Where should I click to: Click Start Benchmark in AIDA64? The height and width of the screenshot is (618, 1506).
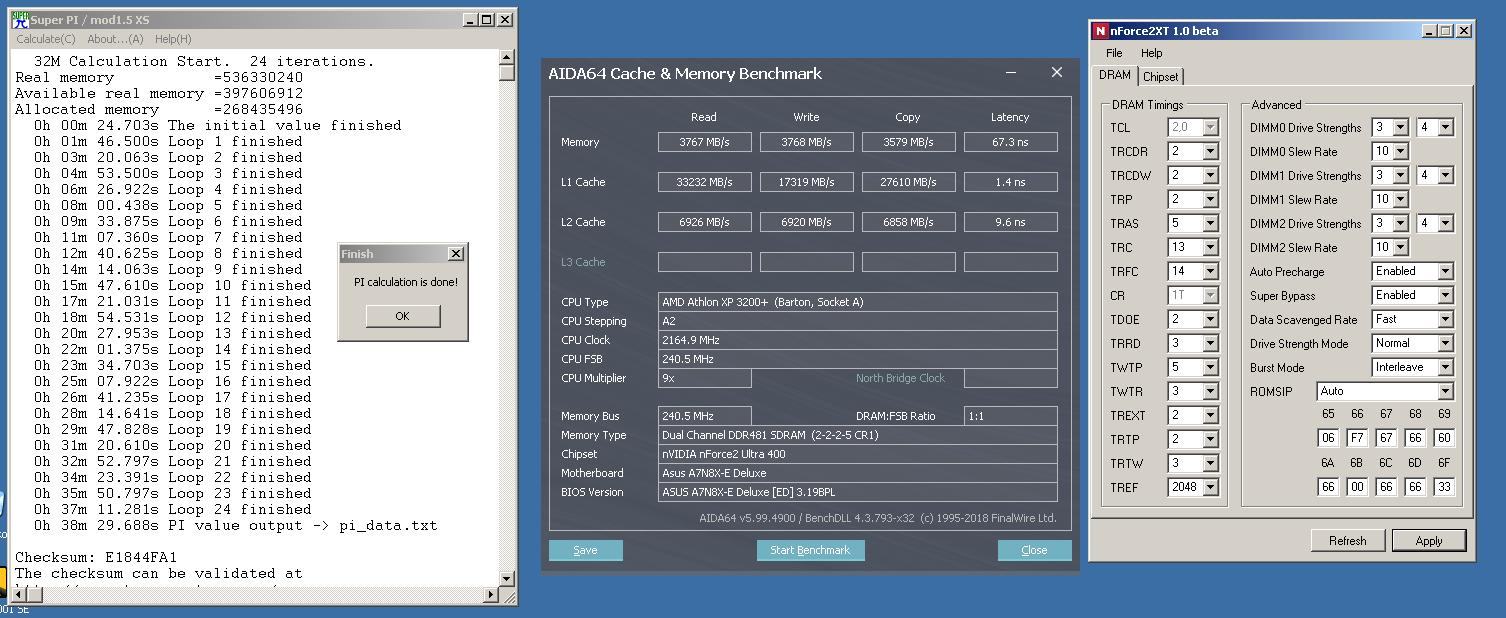pos(810,550)
